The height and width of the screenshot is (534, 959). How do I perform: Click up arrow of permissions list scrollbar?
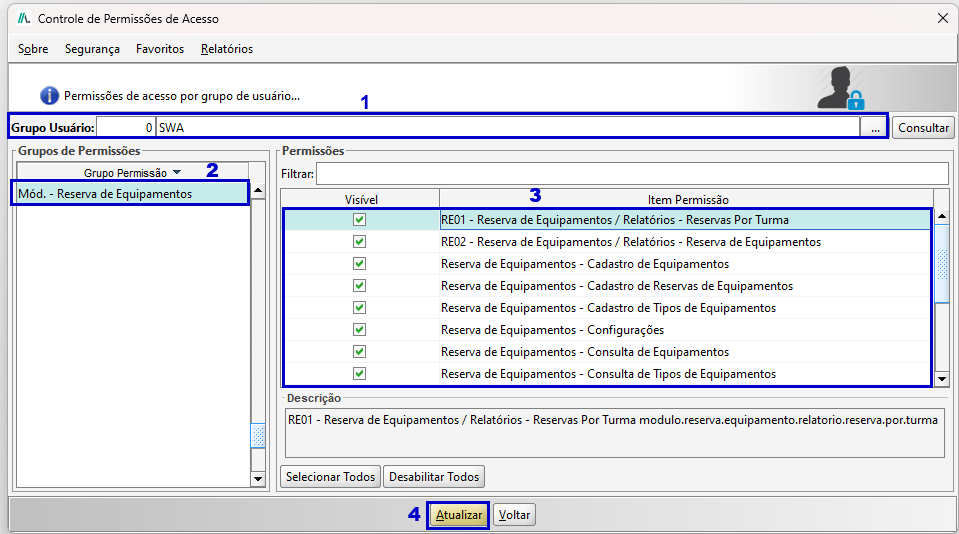[x=942, y=216]
